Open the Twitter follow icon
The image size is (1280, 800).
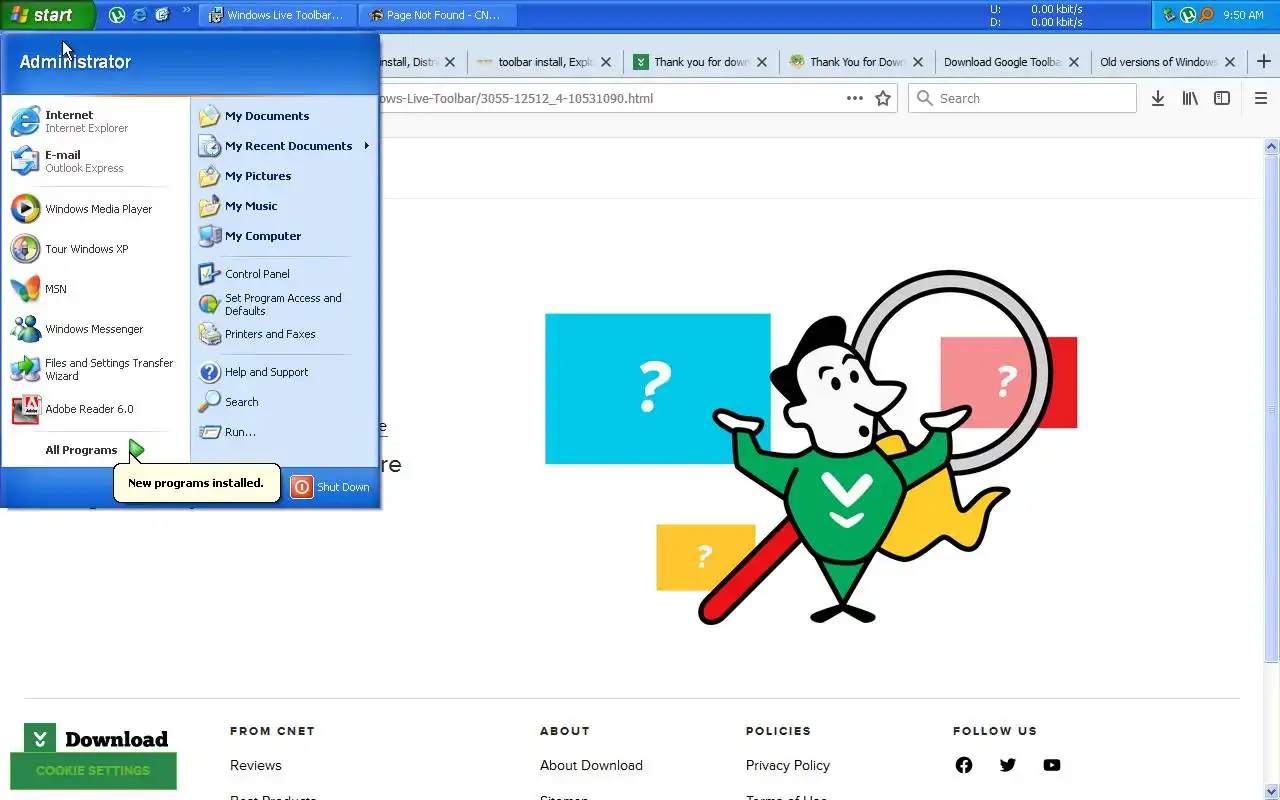(x=1008, y=765)
